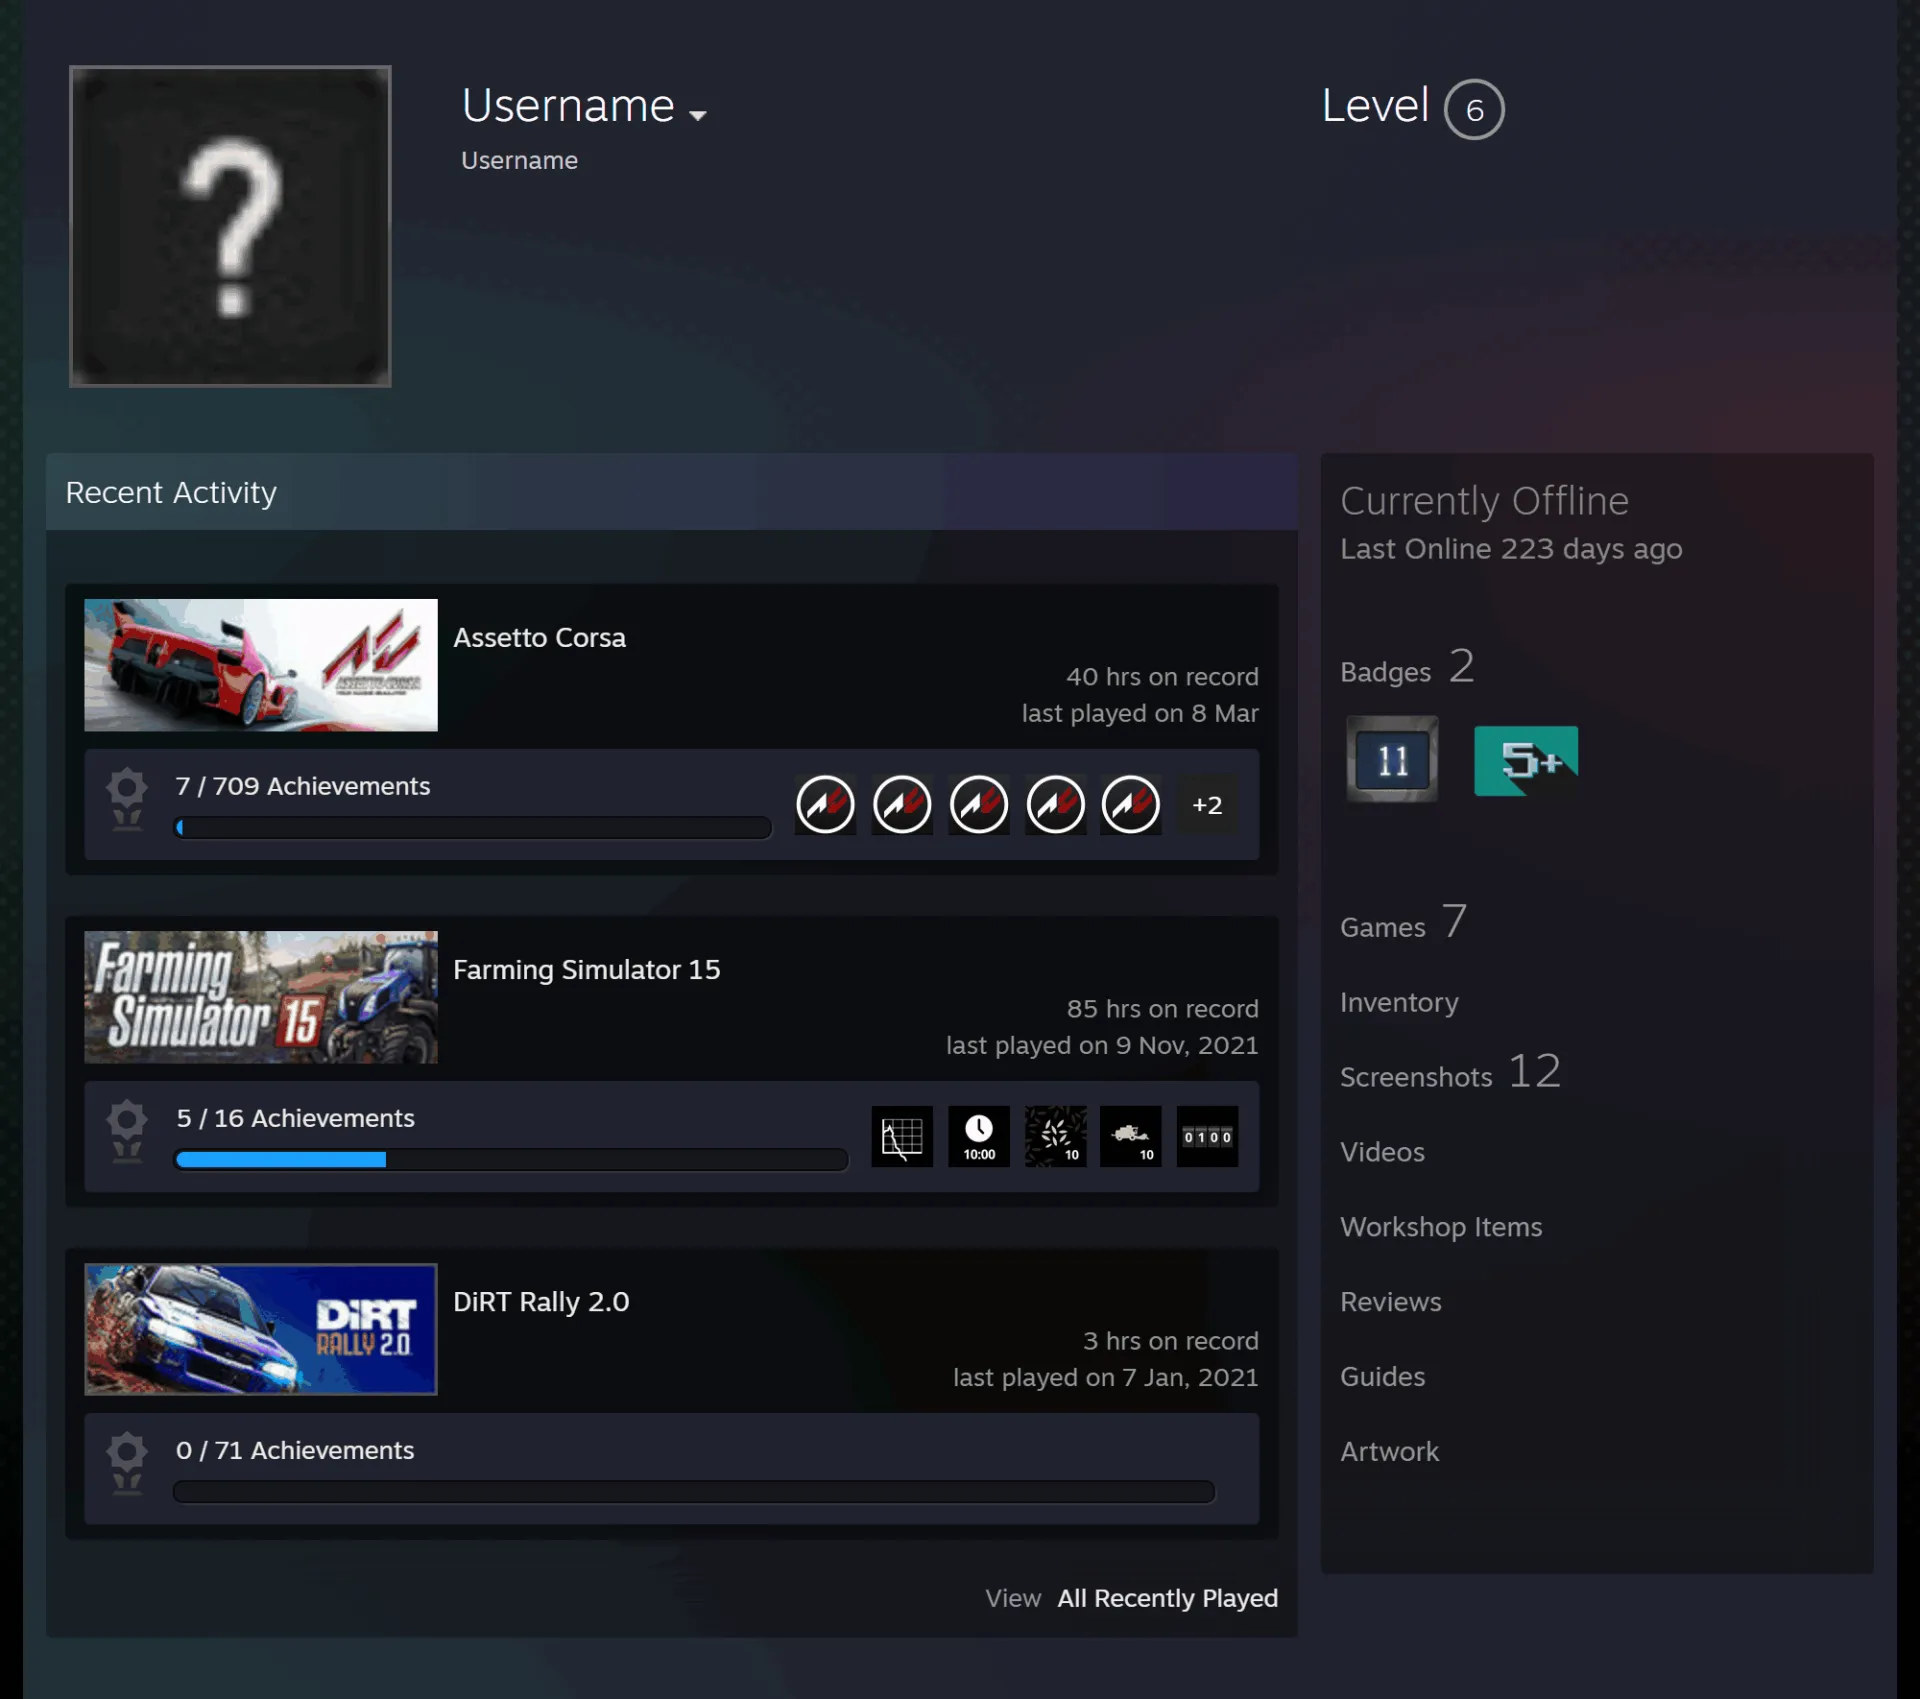Open the Workshop Items page
The width and height of the screenshot is (1920, 1699).
(1441, 1227)
